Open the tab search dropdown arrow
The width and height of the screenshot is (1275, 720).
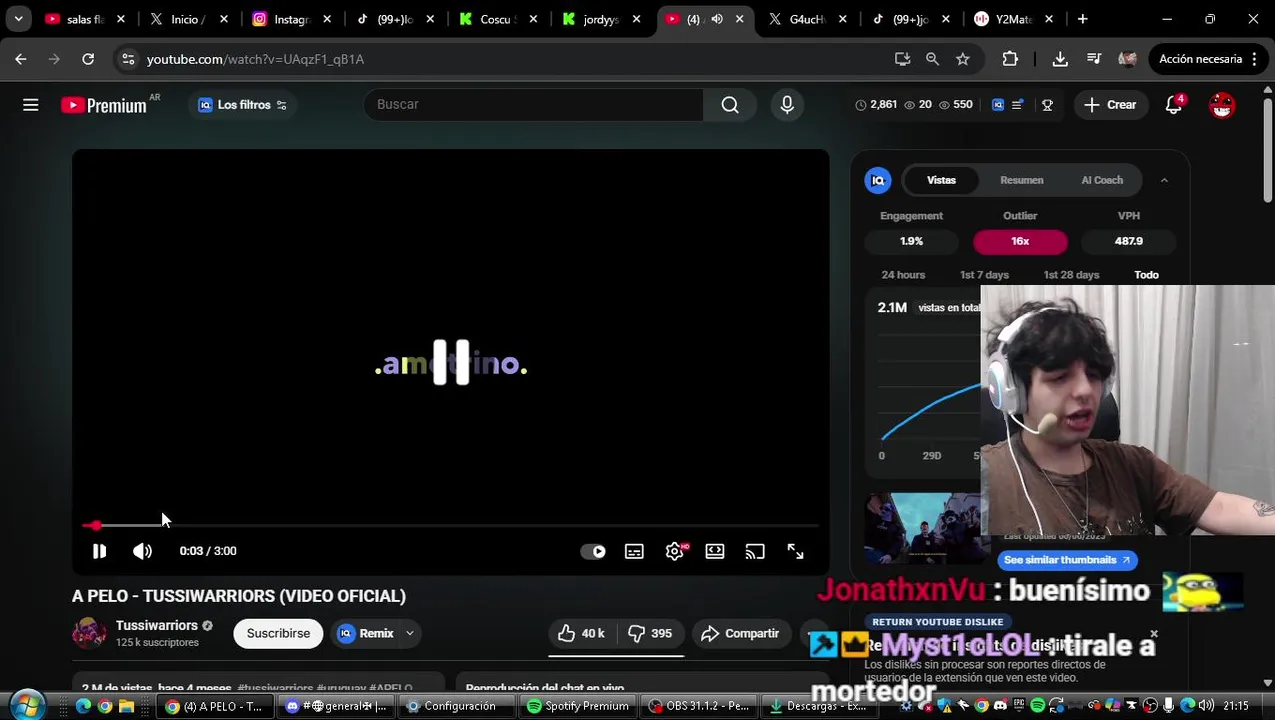click(18, 19)
